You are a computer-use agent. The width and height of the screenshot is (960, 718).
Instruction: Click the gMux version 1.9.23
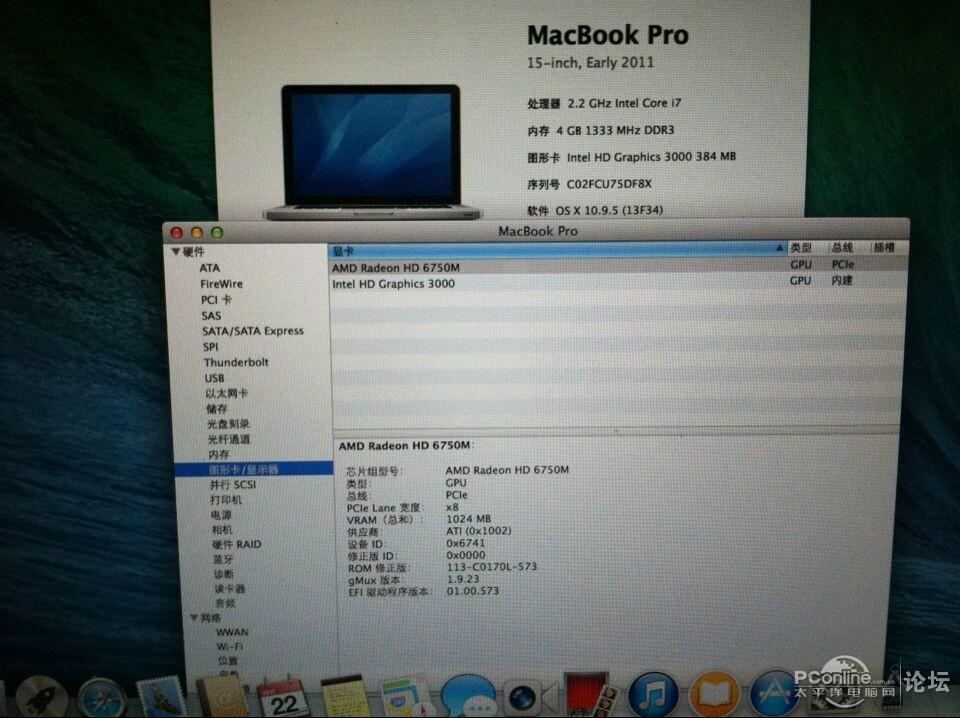[463, 579]
